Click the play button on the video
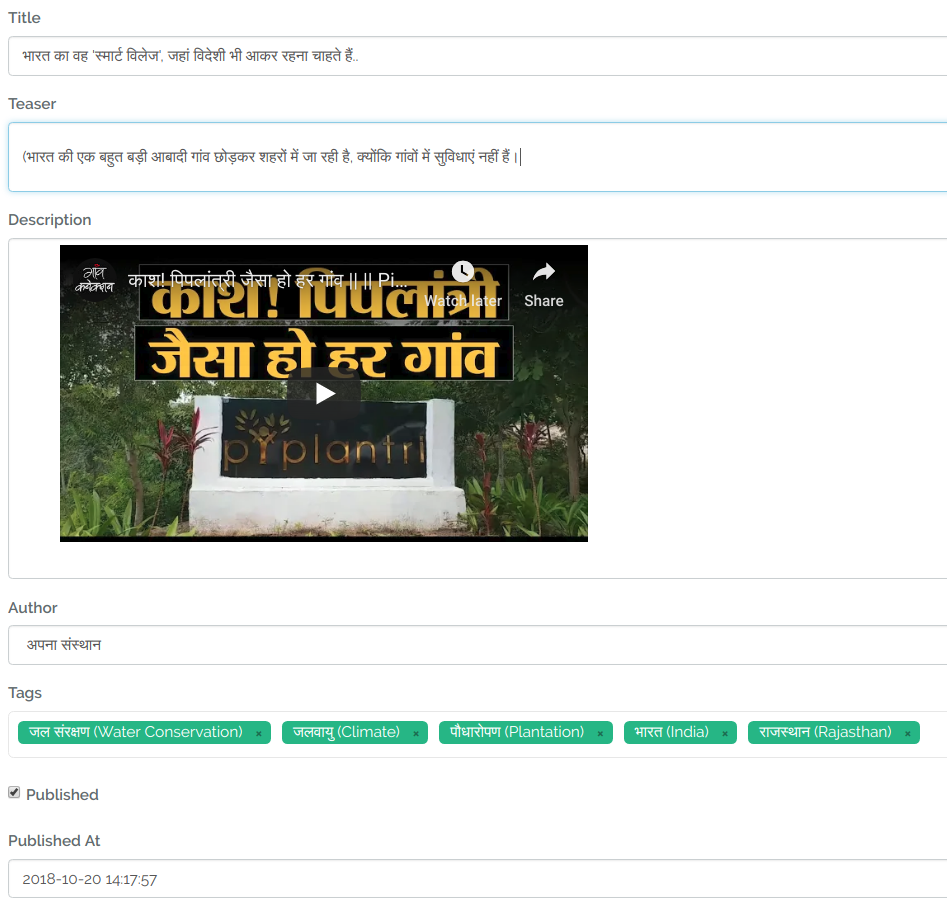Image resolution: width=947 pixels, height=901 pixels. (325, 393)
